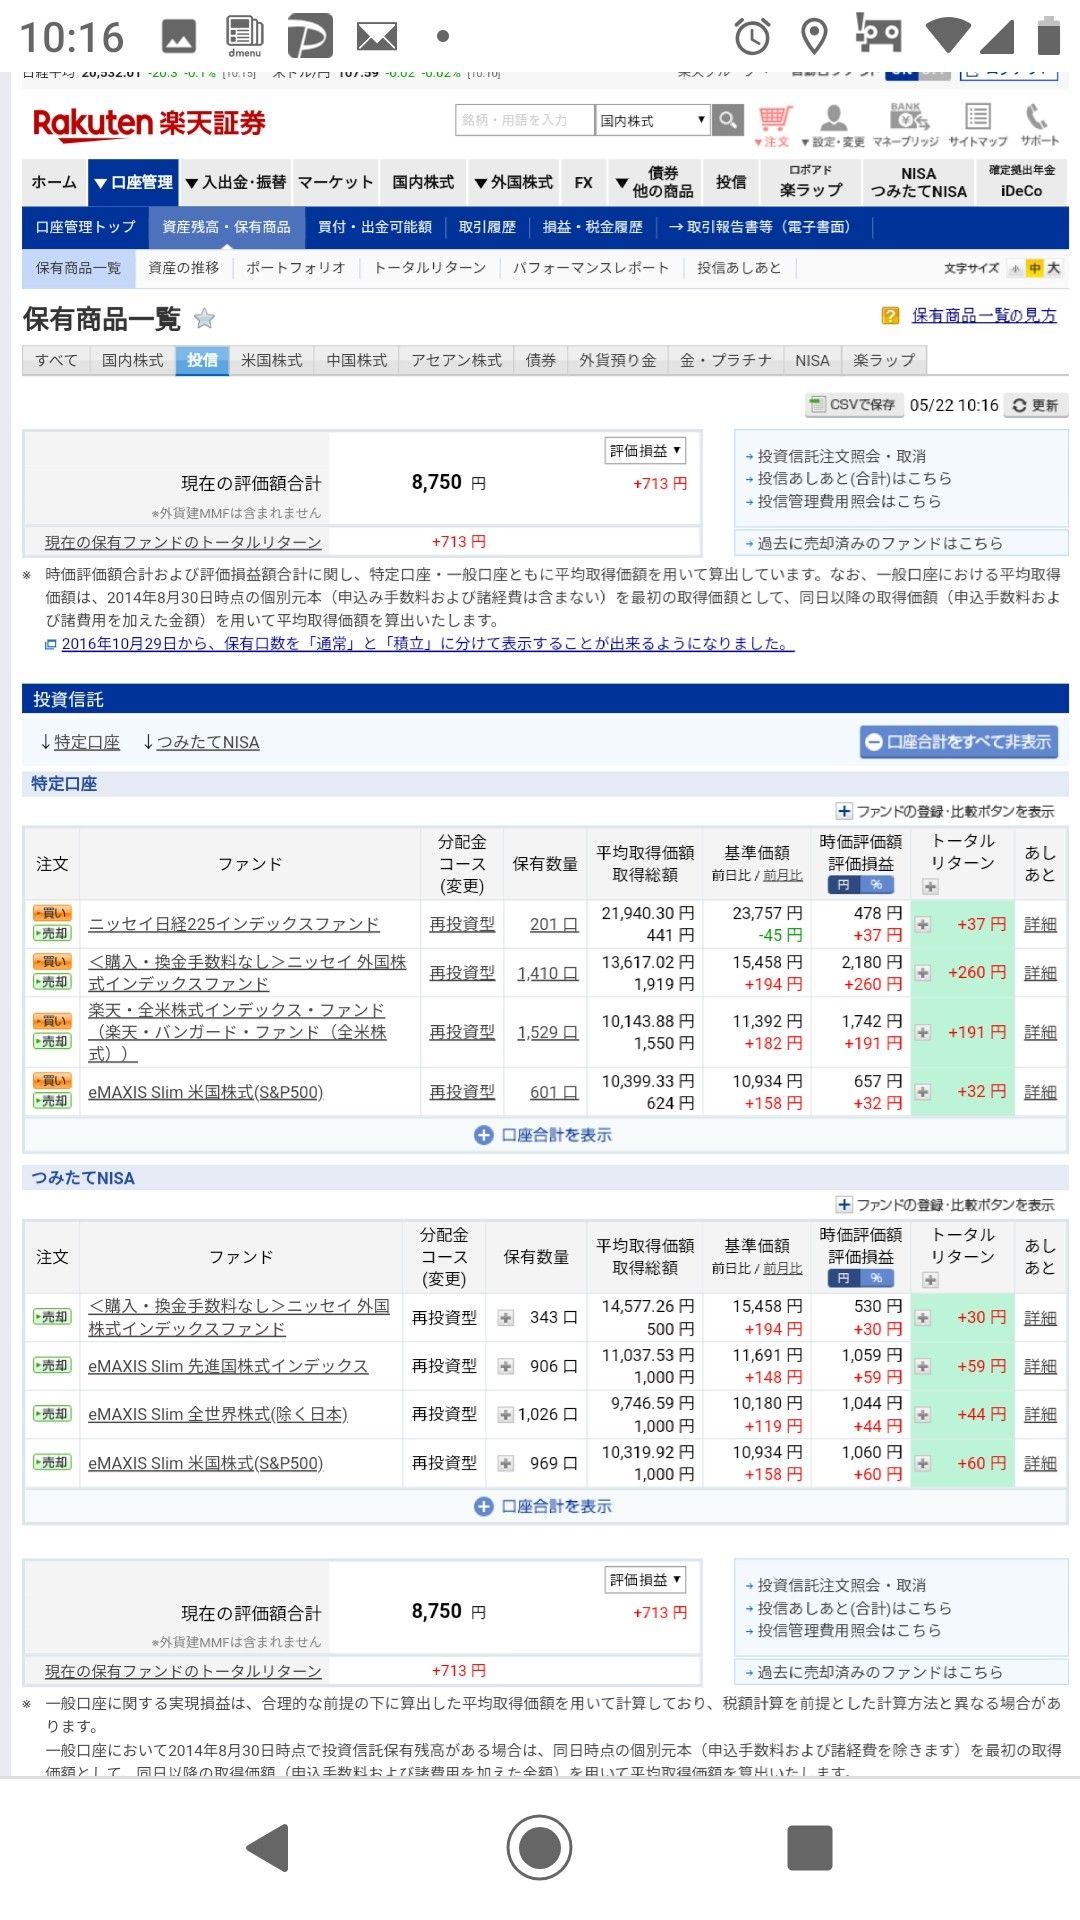The image size is (1080, 1920).
Task: Tap Android recent apps button
Action: (810, 1847)
